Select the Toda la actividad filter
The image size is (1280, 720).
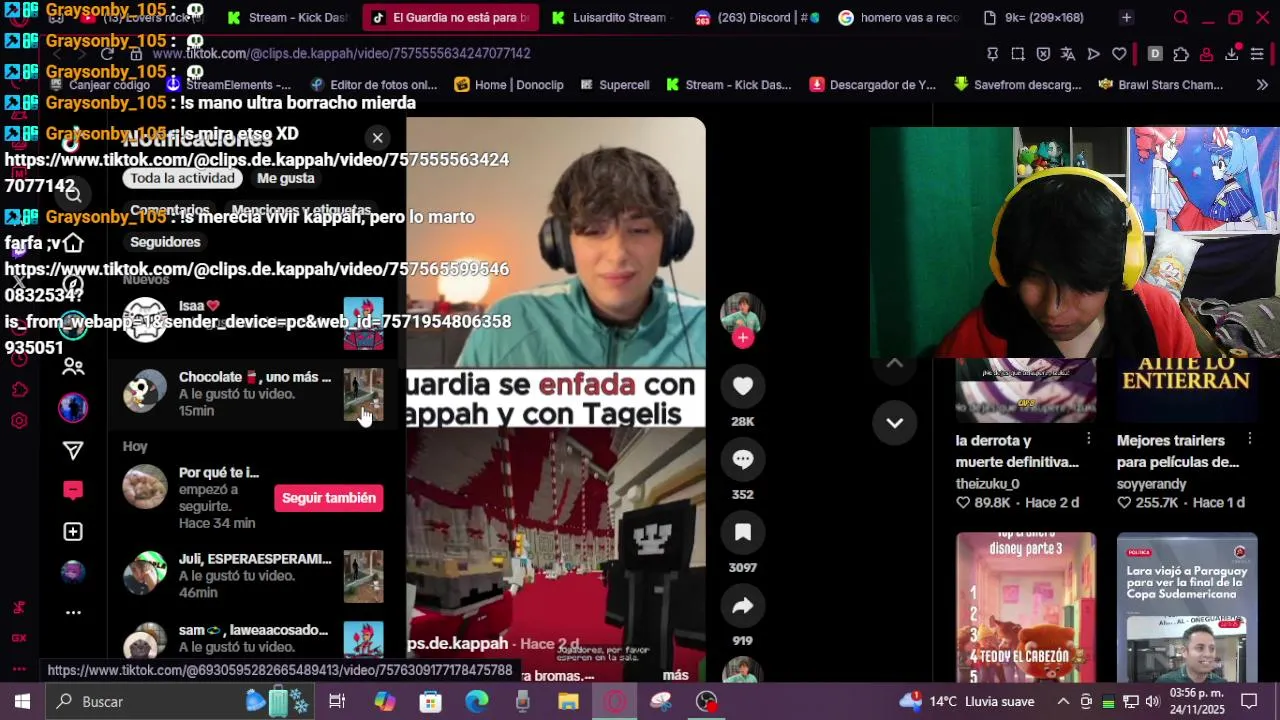pos(182,178)
